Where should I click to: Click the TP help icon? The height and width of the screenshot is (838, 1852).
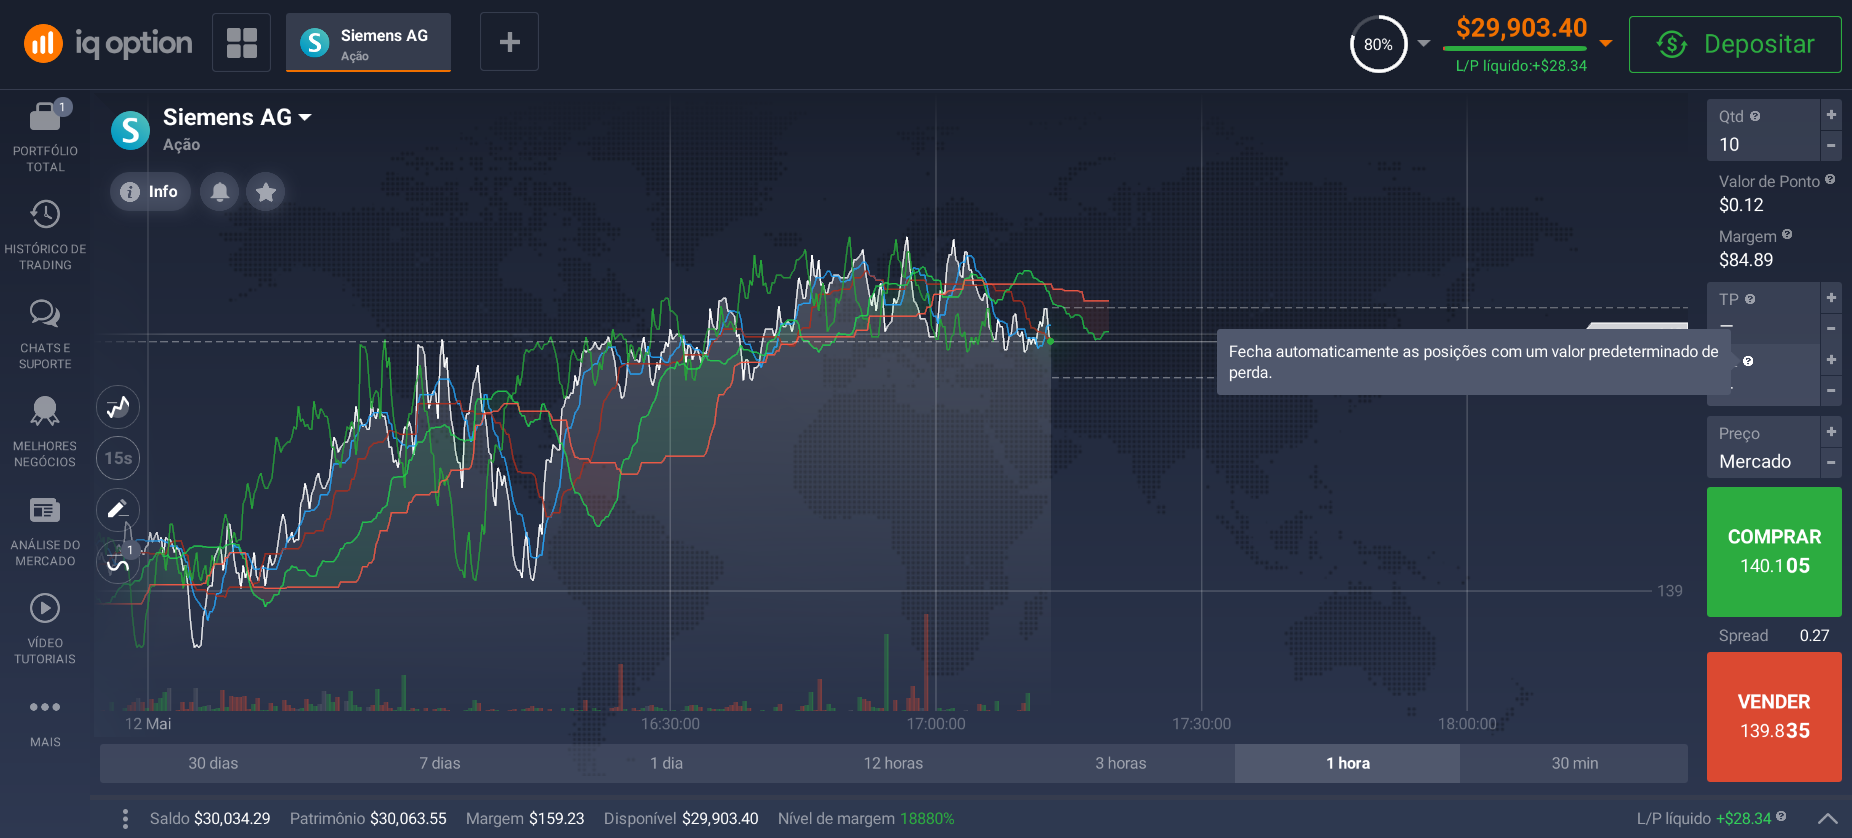tap(1750, 299)
